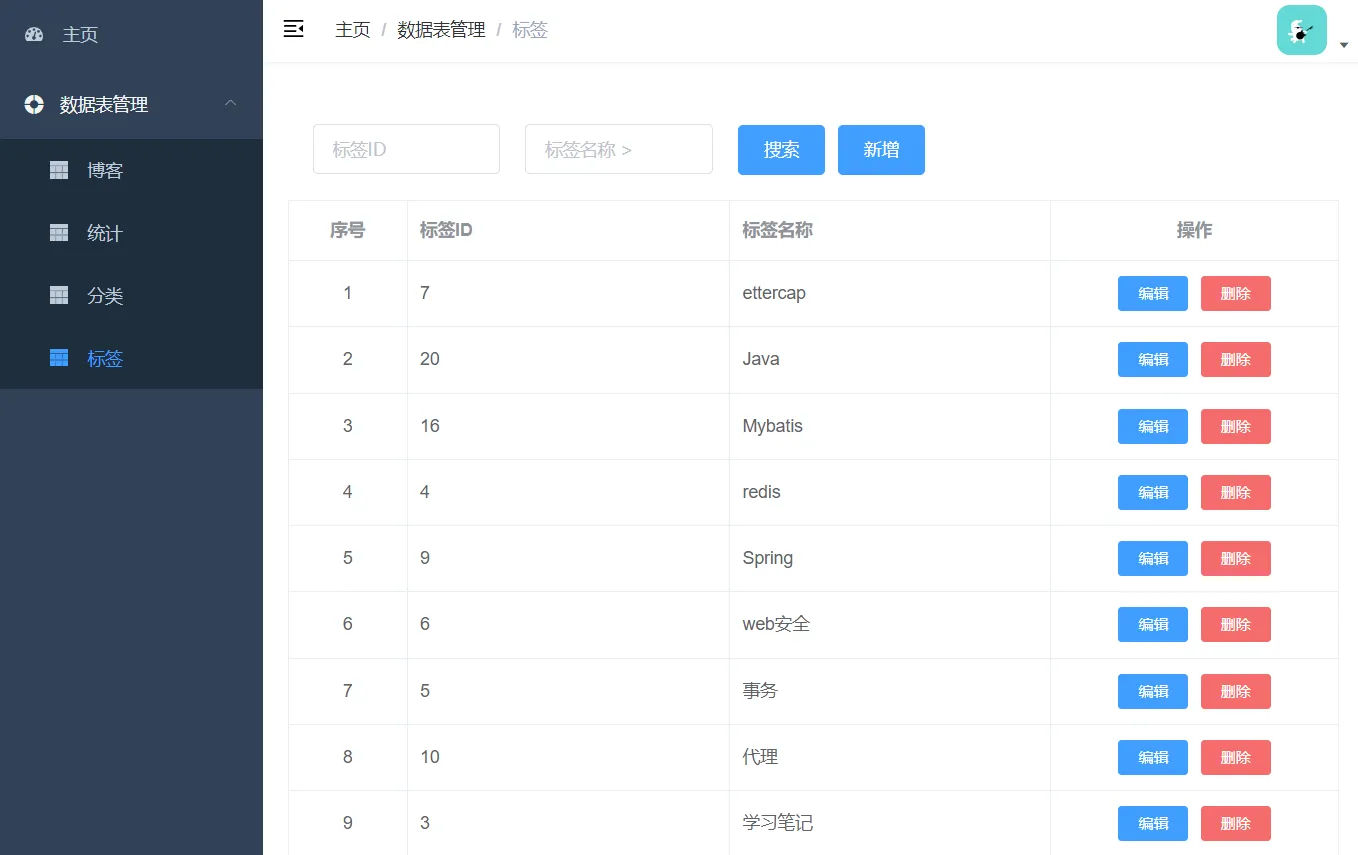Edit the 代理 tag row

coord(1153,757)
